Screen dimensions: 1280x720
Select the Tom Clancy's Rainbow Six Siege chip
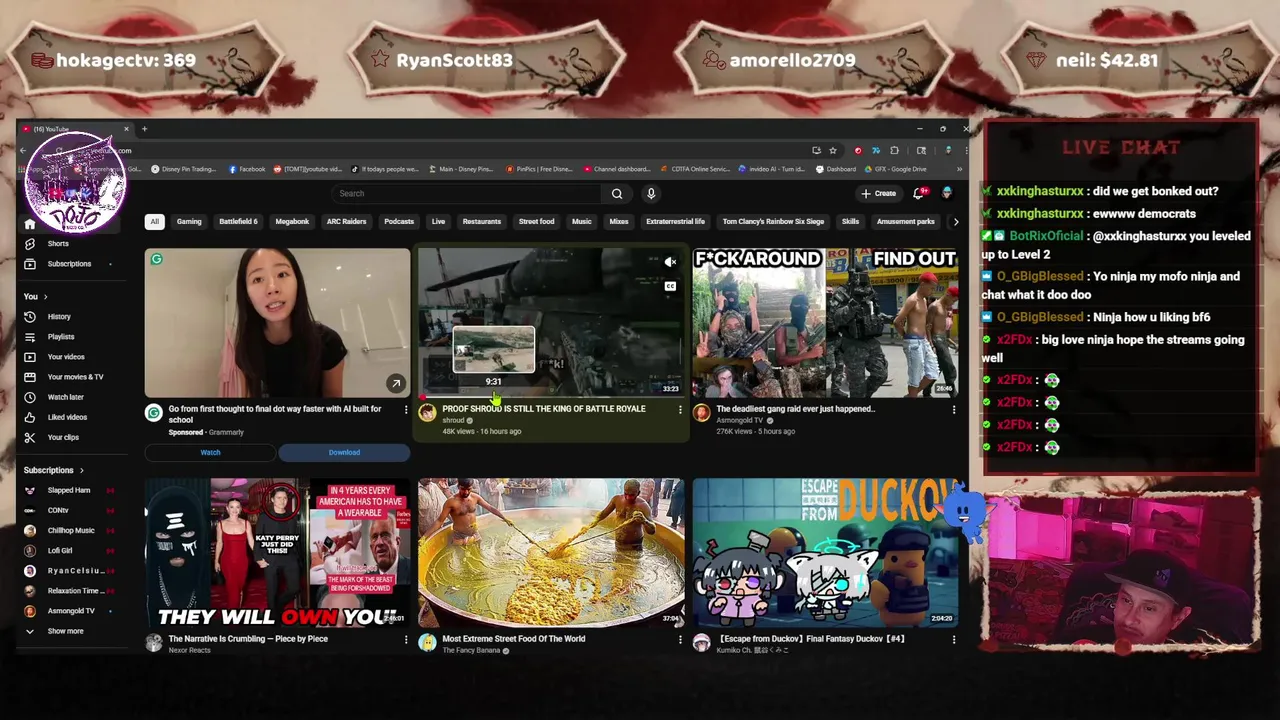pyautogui.click(x=773, y=222)
